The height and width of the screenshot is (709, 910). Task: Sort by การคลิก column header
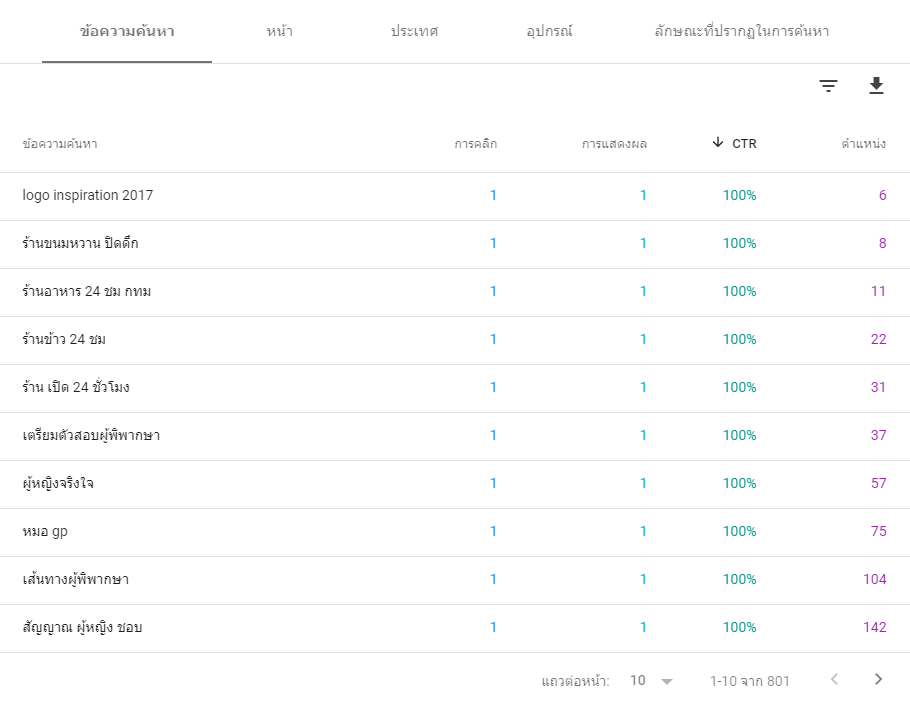pyautogui.click(x=475, y=144)
